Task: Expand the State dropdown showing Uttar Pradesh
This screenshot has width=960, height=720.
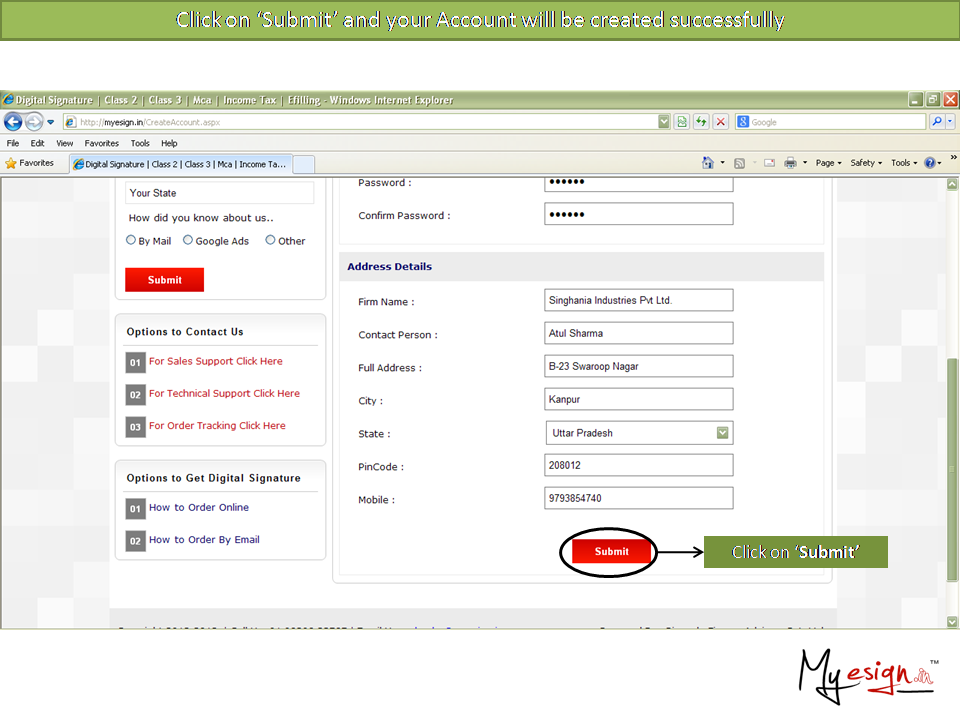Action: [723, 433]
